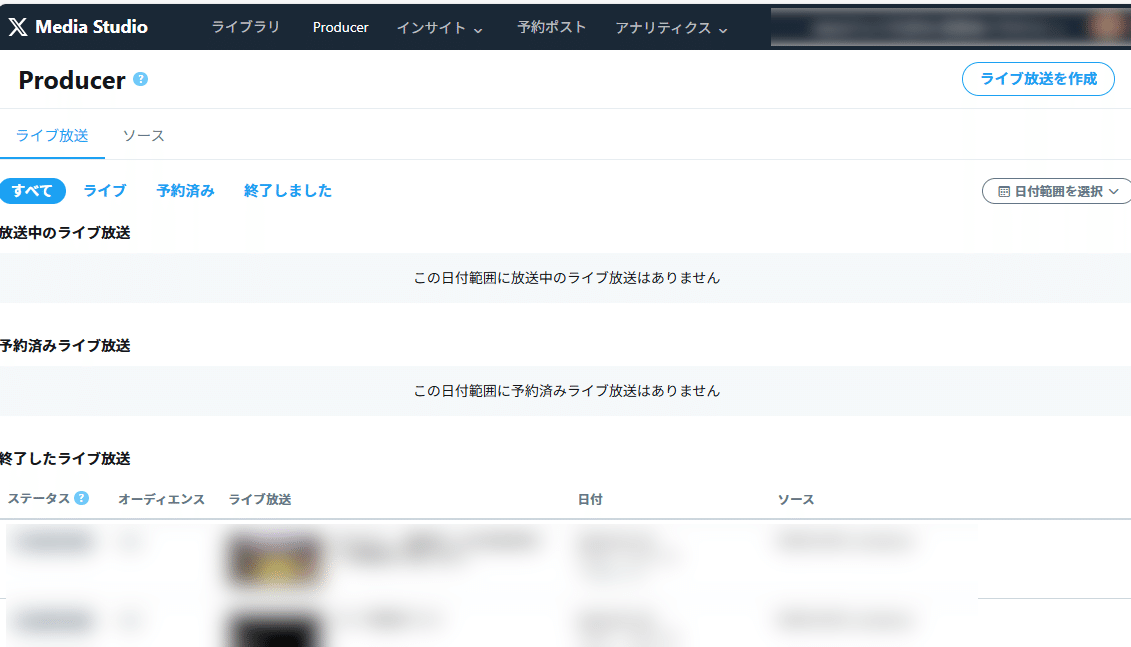Switch to the ソース tab
This screenshot has height=647, width=1131.
point(144,136)
